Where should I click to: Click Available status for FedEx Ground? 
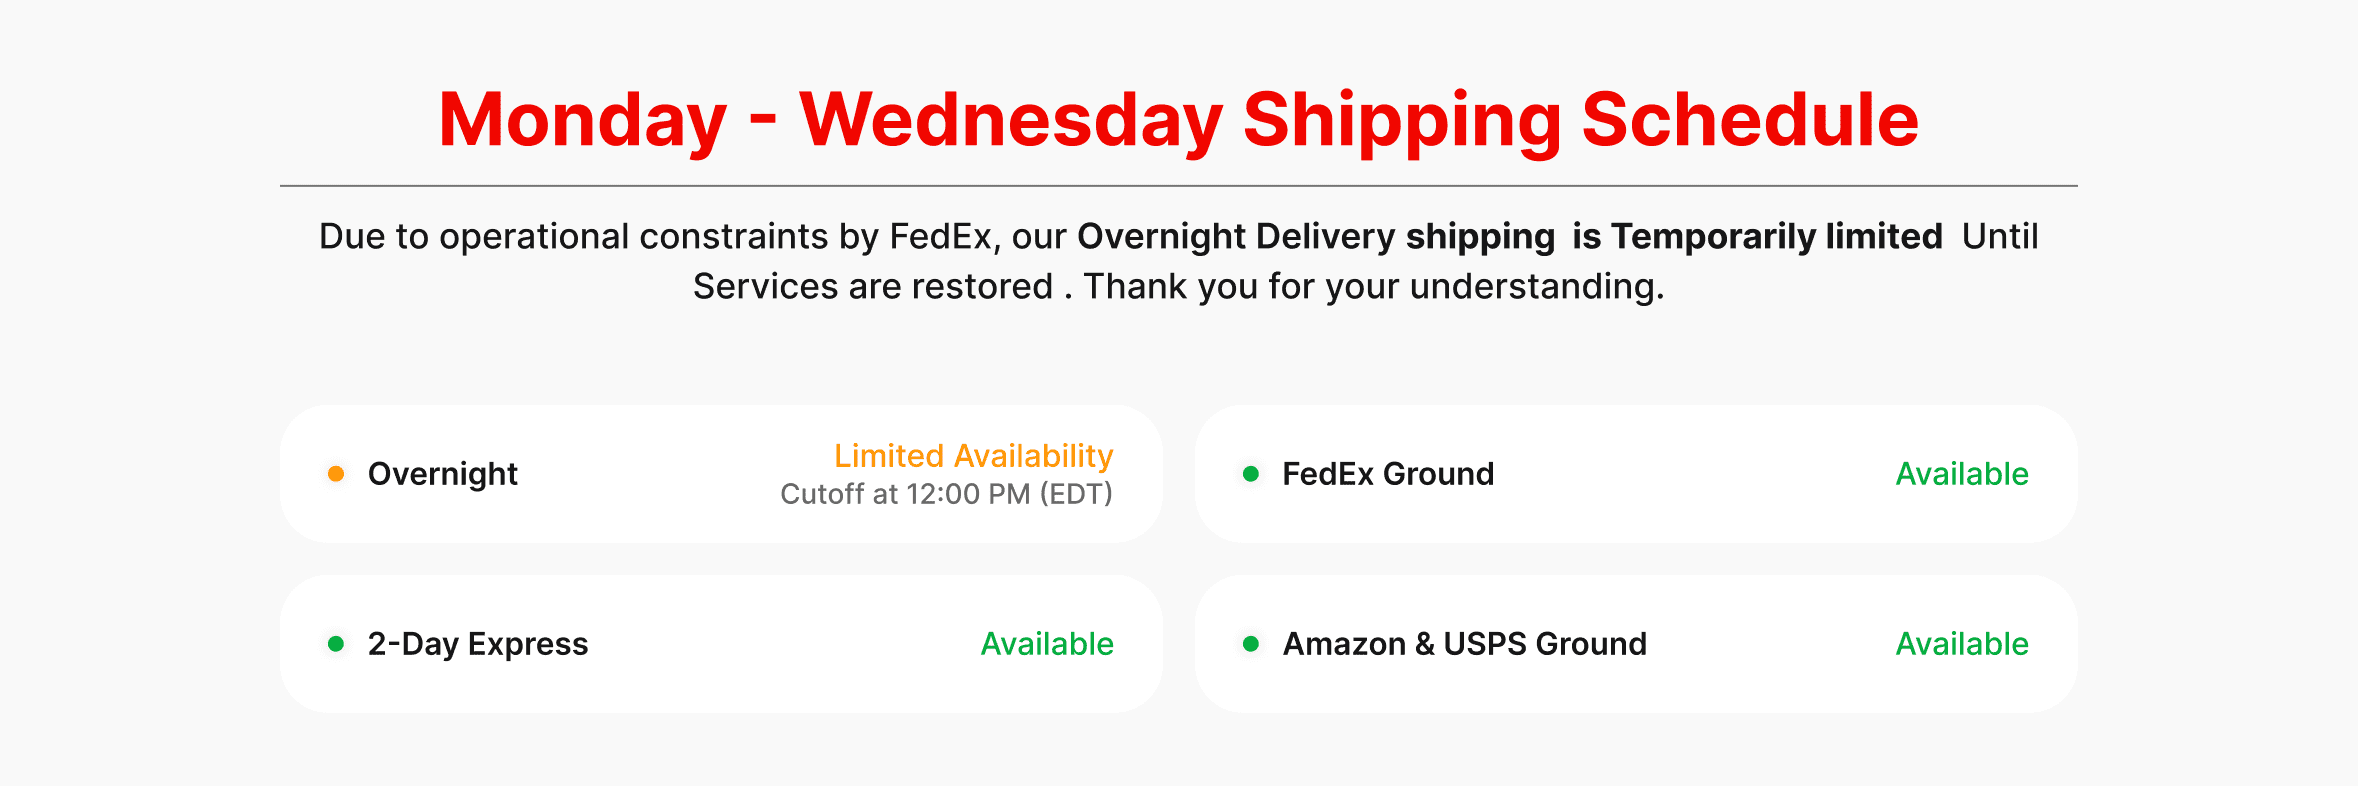click(1961, 474)
